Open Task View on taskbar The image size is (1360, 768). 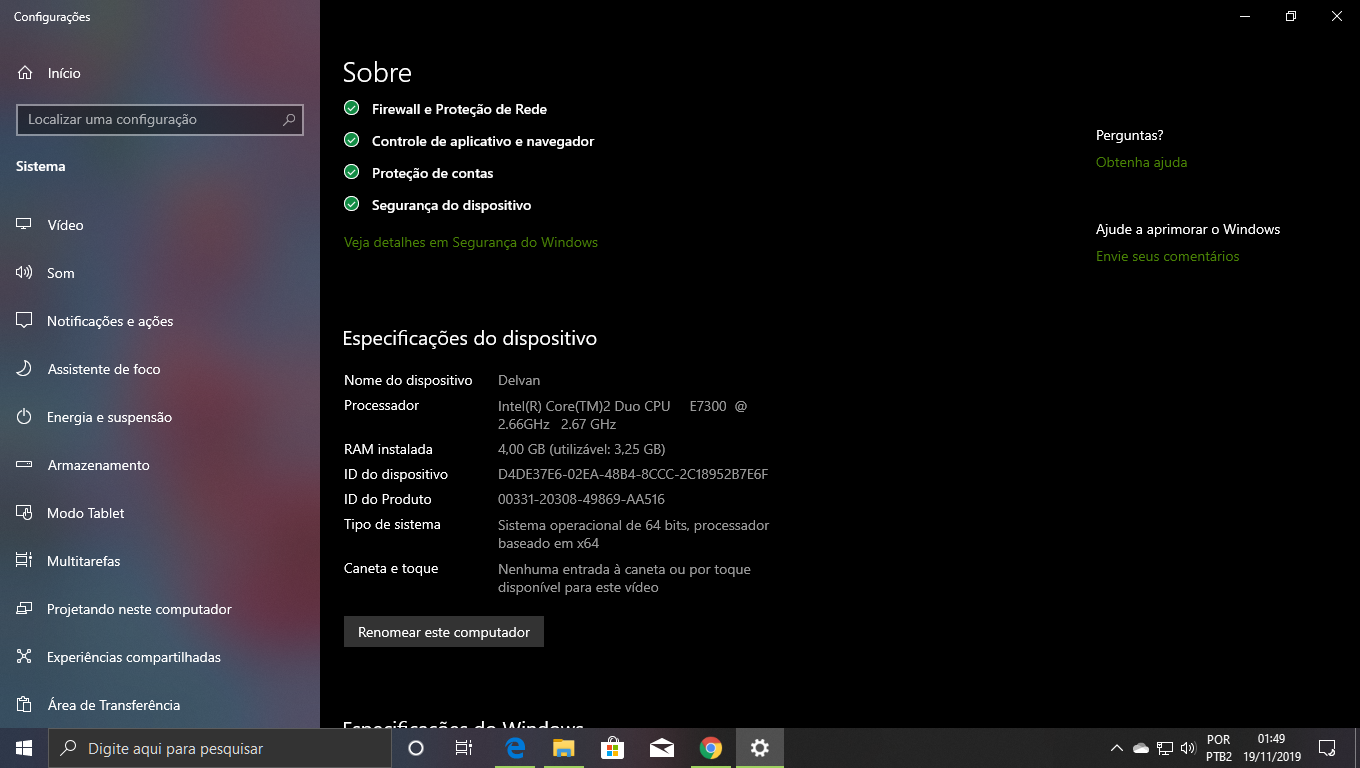coord(464,748)
